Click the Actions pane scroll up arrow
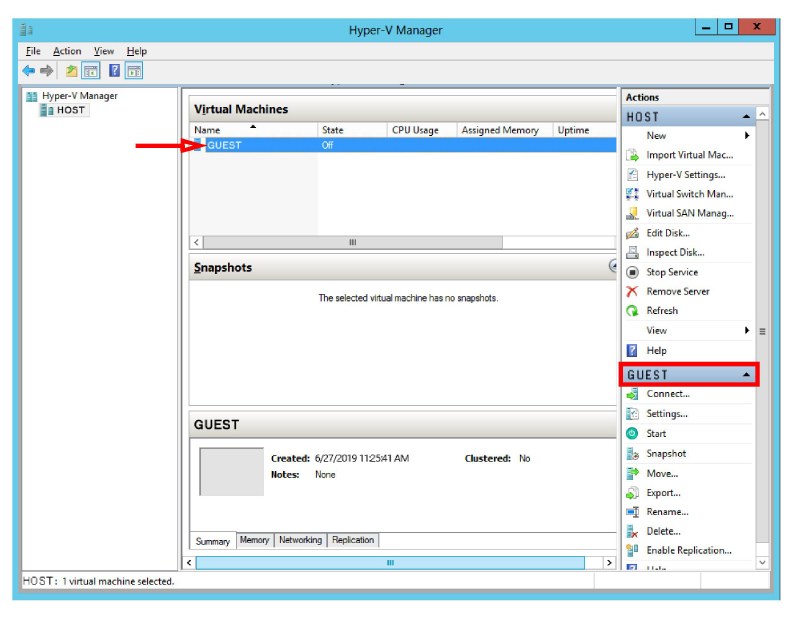Image resolution: width=792 pixels, height=622 pixels. click(763, 114)
